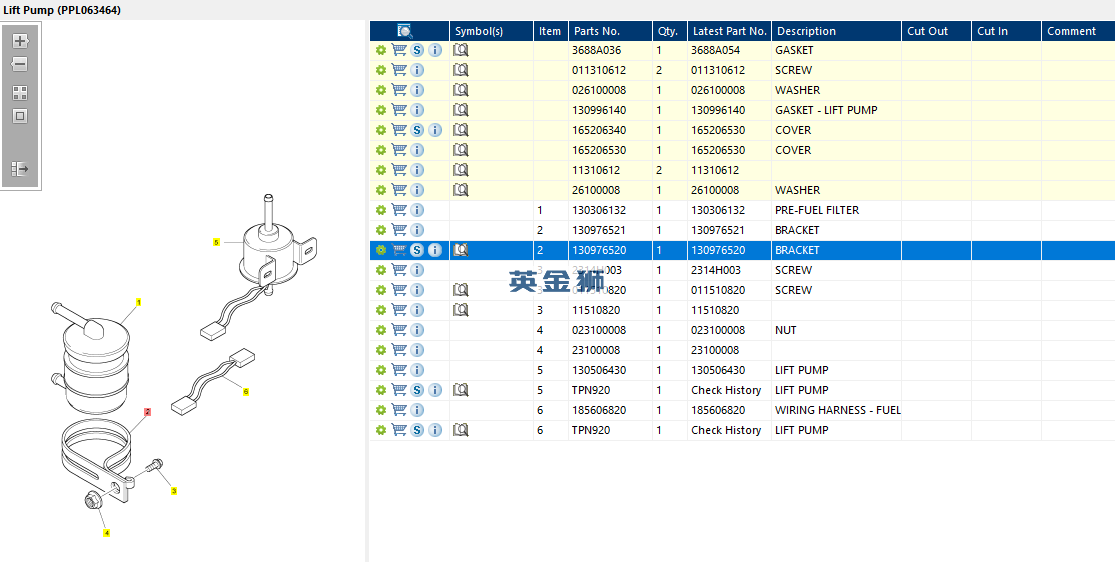Sort by Parts No. column header
This screenshot has width=1115, height=562.
click(x=610, y=31)
